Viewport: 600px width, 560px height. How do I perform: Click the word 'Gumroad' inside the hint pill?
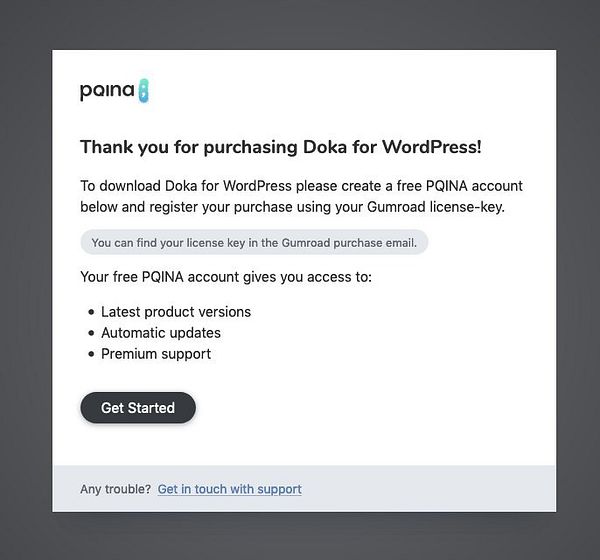click(306, 243)
